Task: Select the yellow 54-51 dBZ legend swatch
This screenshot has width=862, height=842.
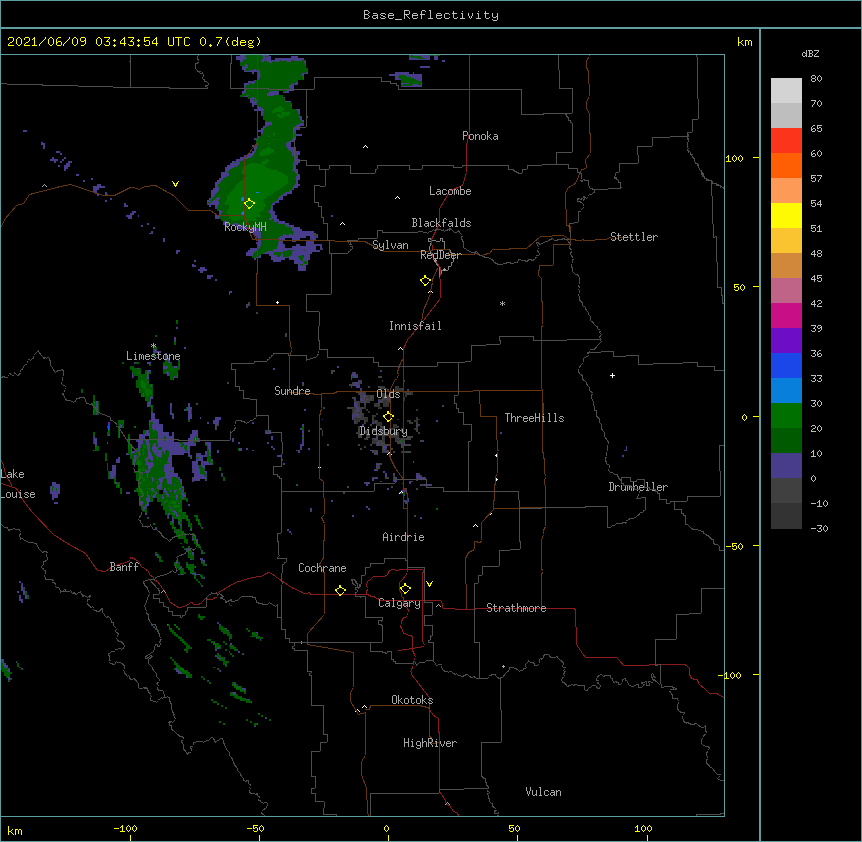Action: [x=786, y=215]
